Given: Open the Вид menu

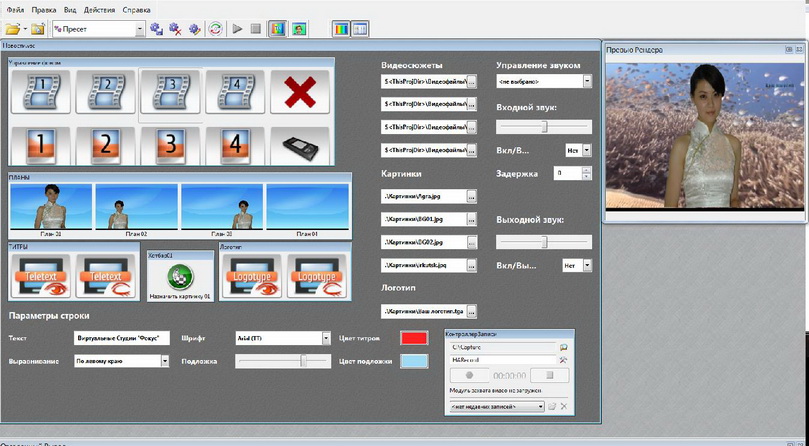Looking at the screenshot, I should click(x=70, y=10).
